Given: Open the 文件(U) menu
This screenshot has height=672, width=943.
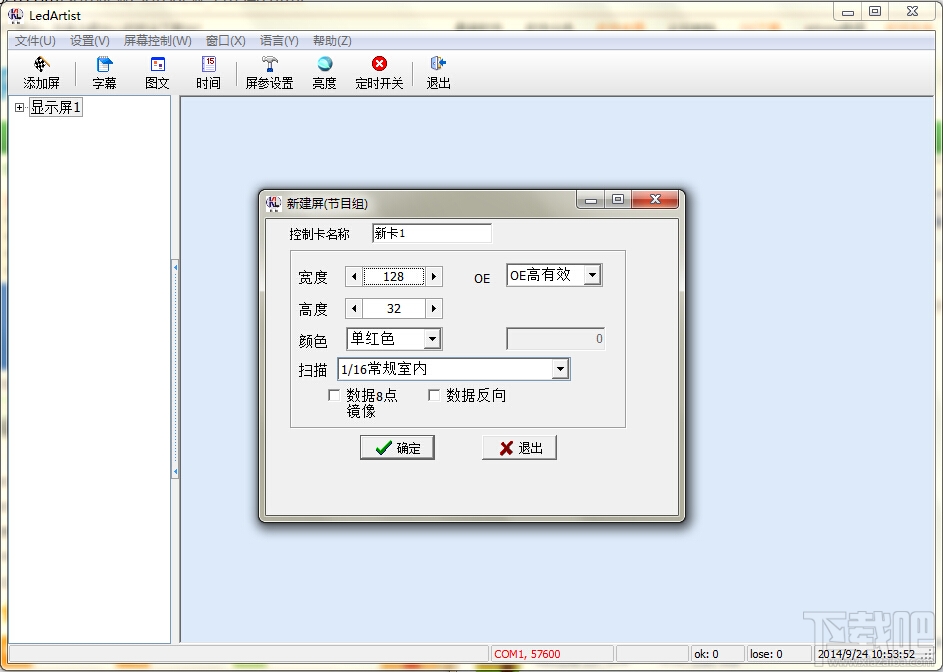Looking at the screenshot, I should (x=35, y=41).
